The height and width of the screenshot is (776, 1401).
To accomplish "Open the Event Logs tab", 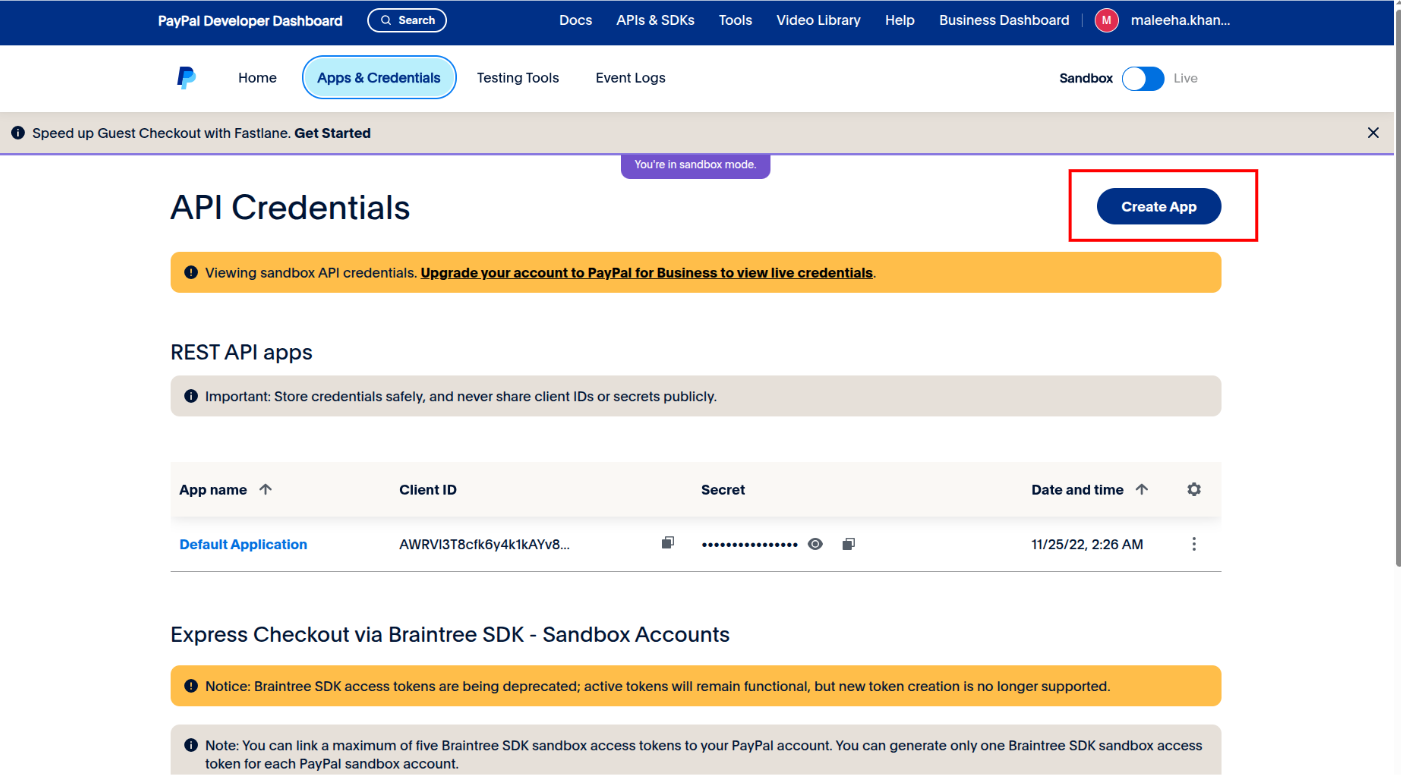I will click(x=630, y=78).
